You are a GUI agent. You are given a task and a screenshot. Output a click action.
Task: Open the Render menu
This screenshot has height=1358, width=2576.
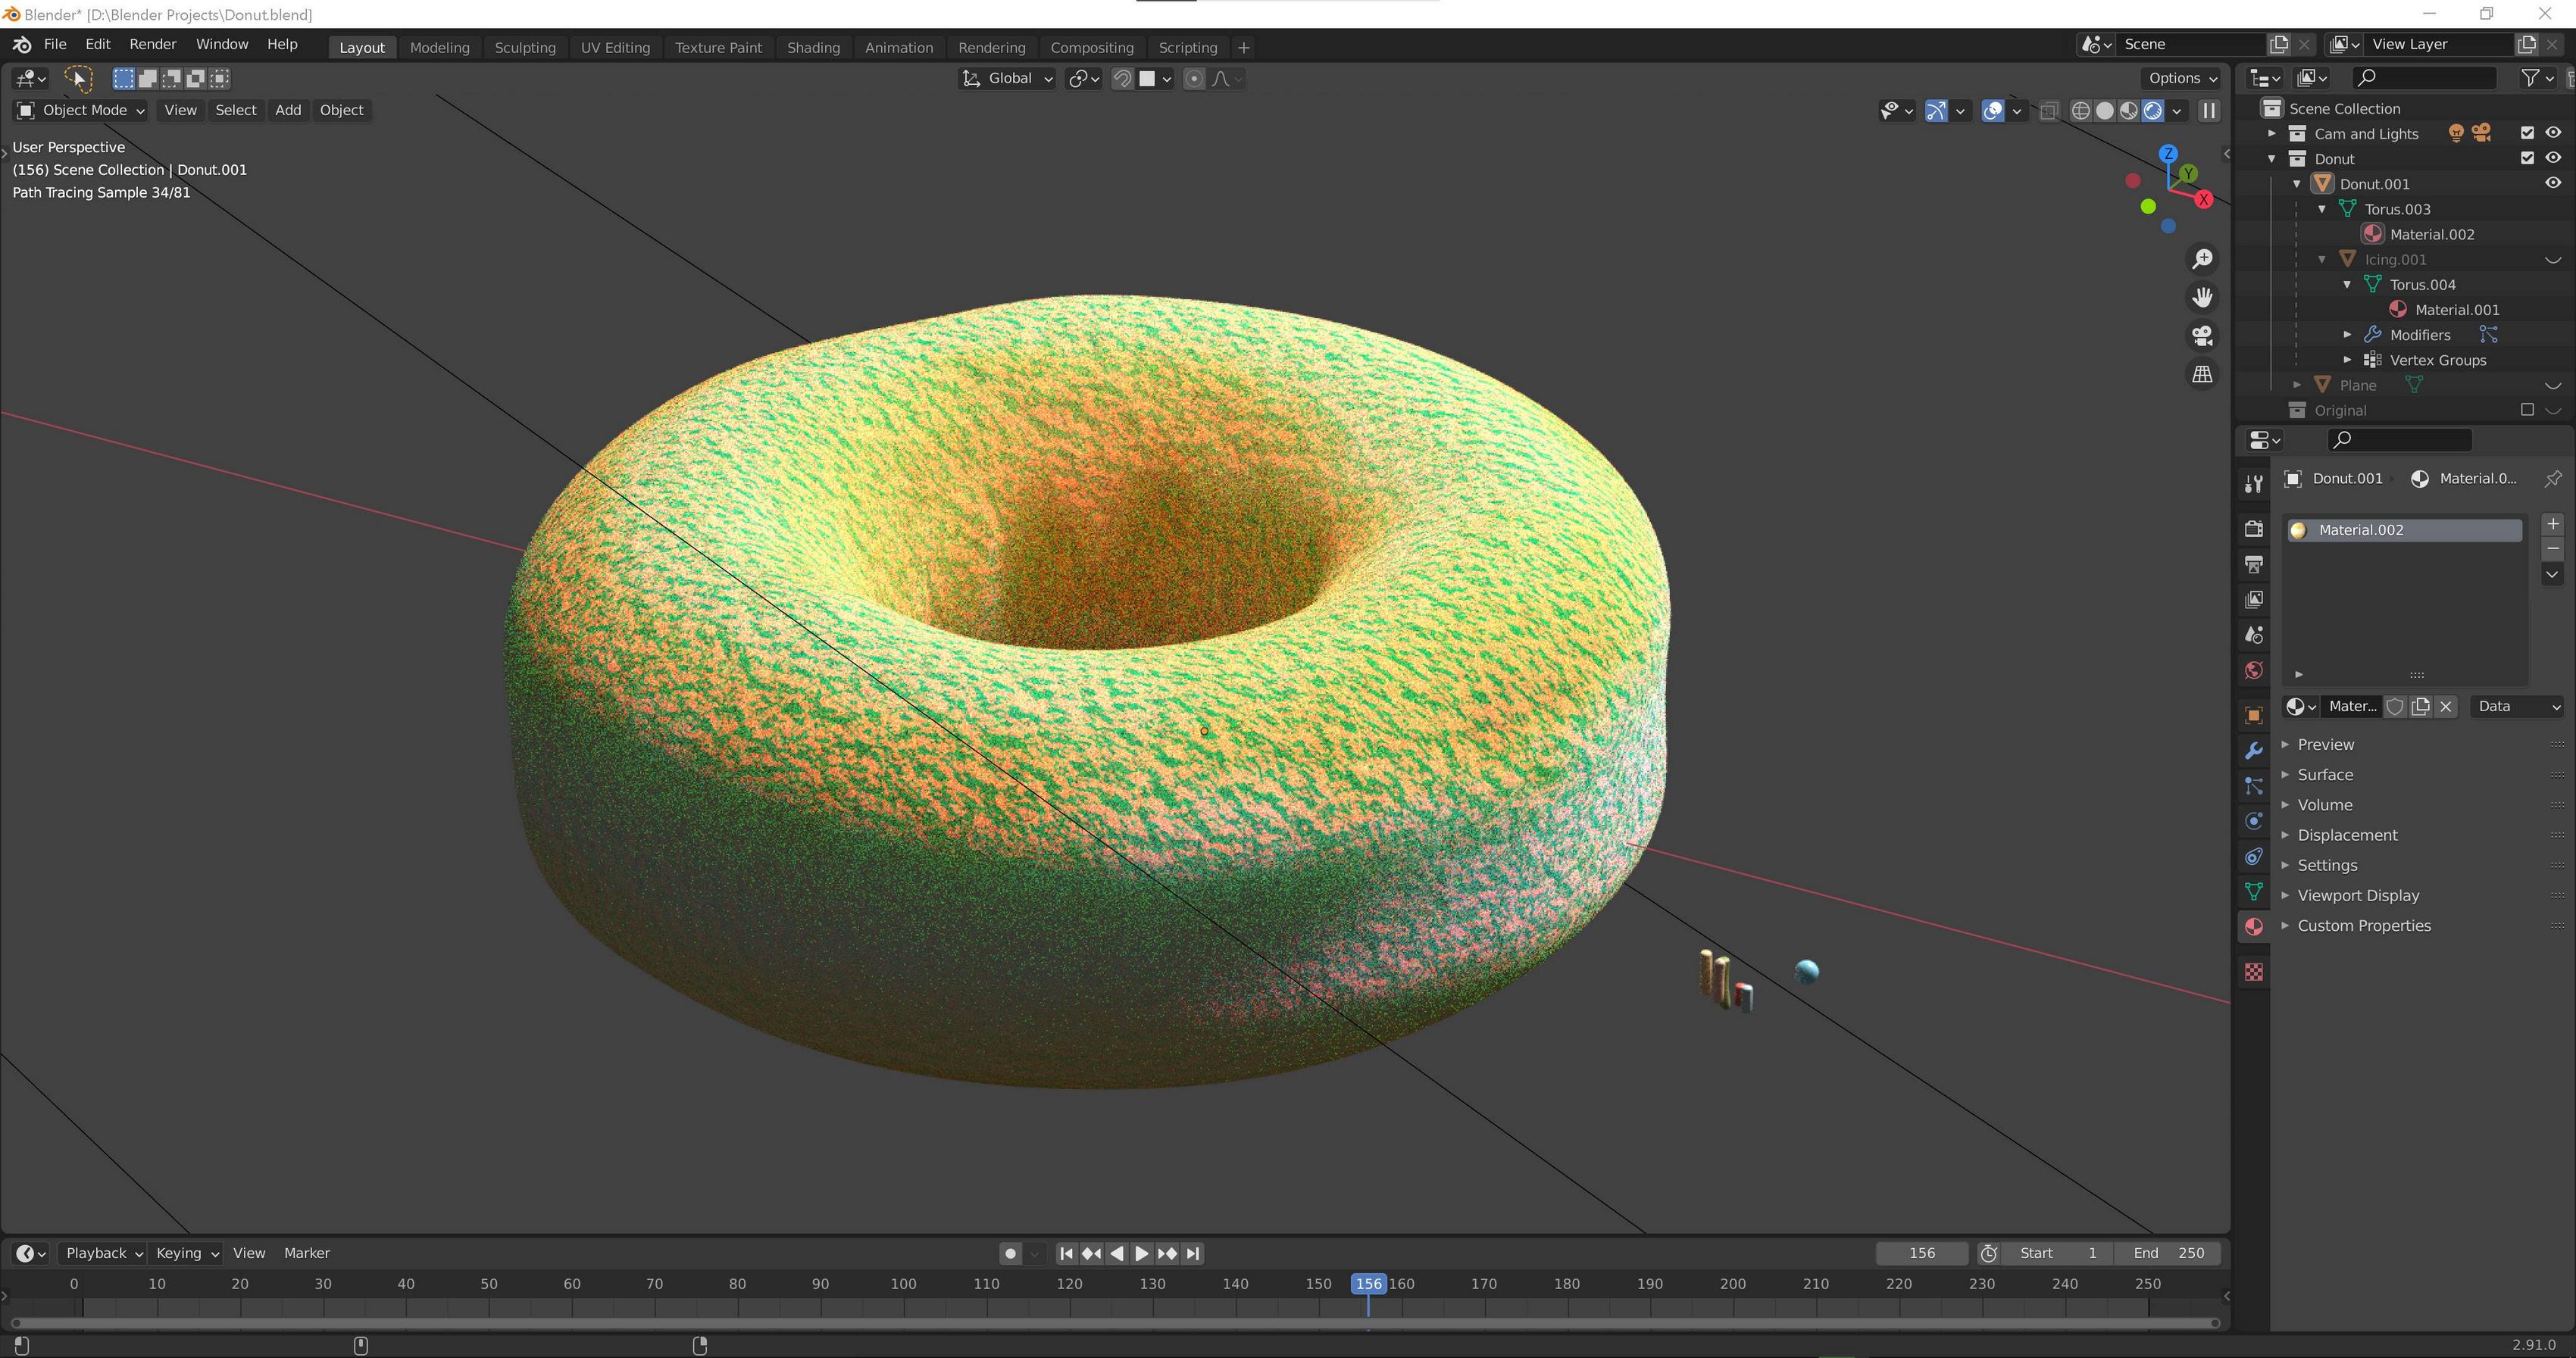152,44
